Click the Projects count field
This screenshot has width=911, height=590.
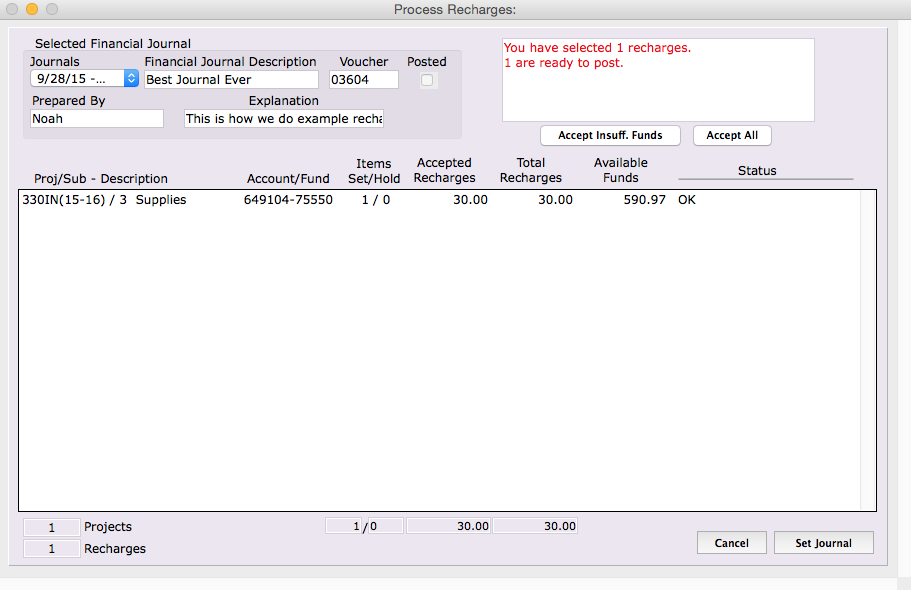click(x=51, y=527)
